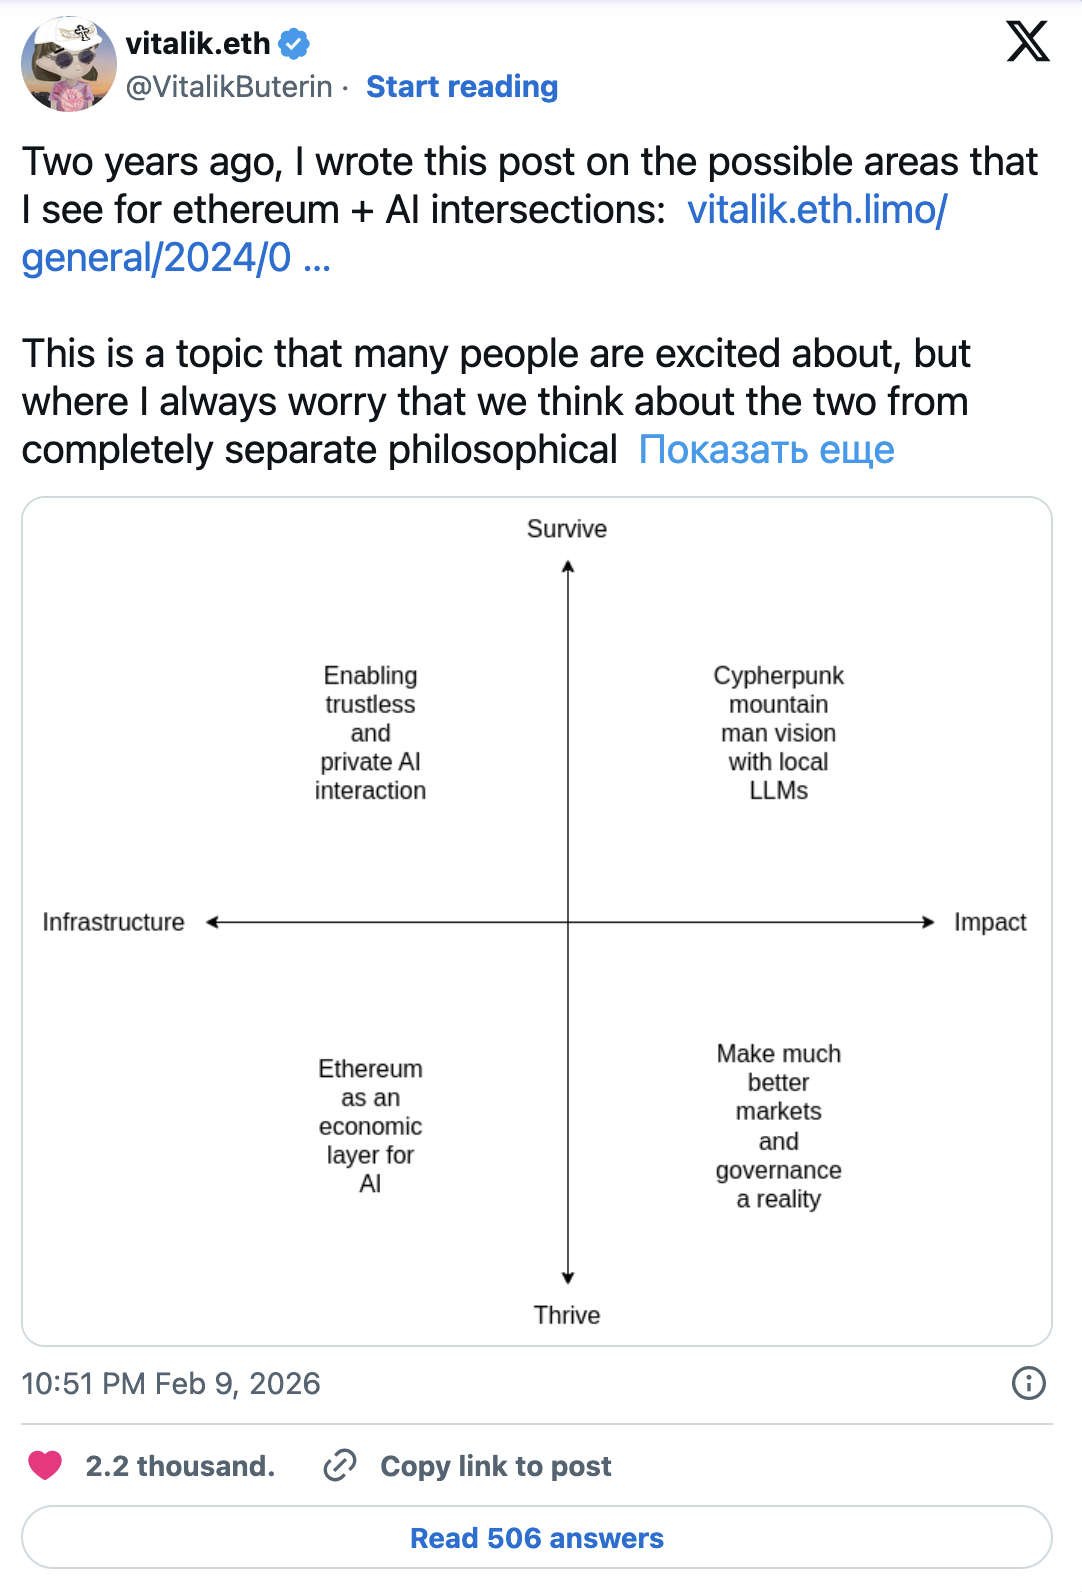The image size is (1082, 1592).
Task: Open the "Start reading" link
Action: click(462, 87)
